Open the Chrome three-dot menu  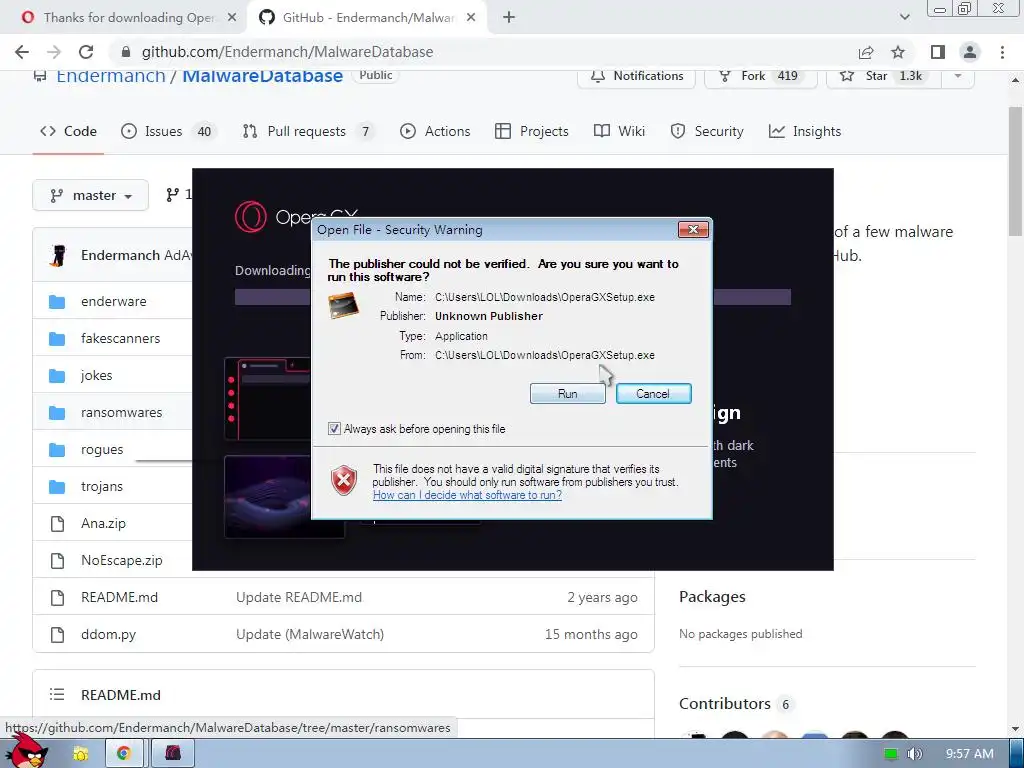point(1002,52)
